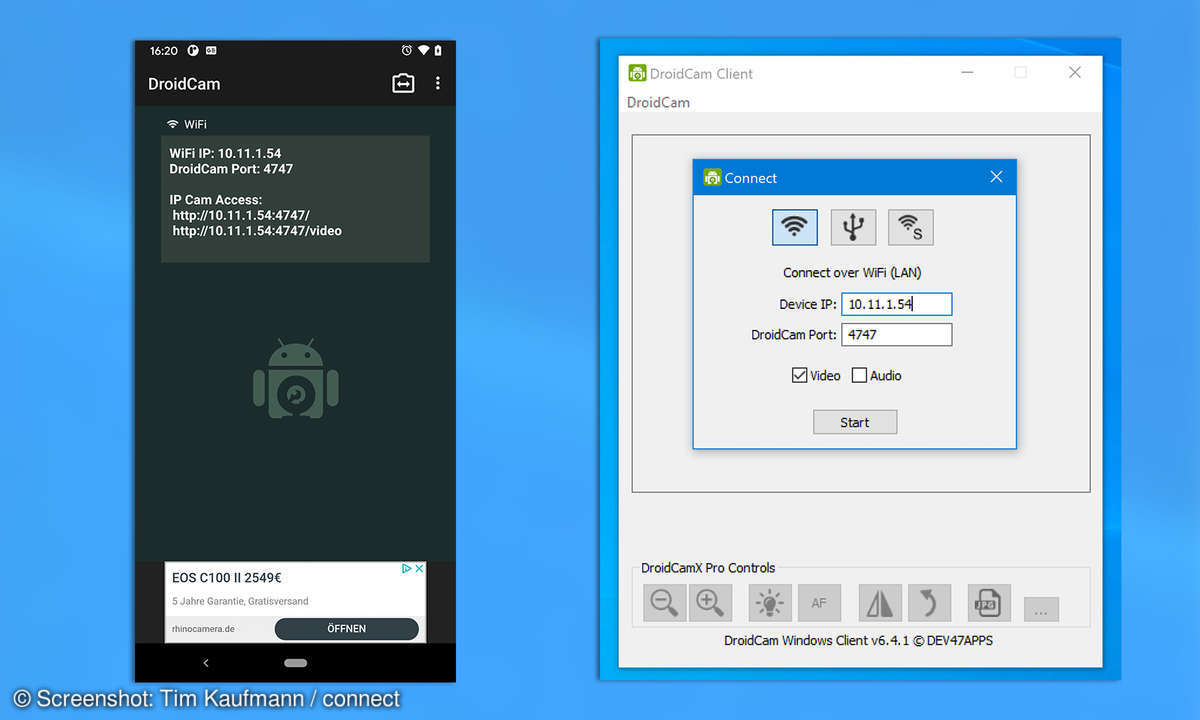Close the Connect dialog

point(996,177)
